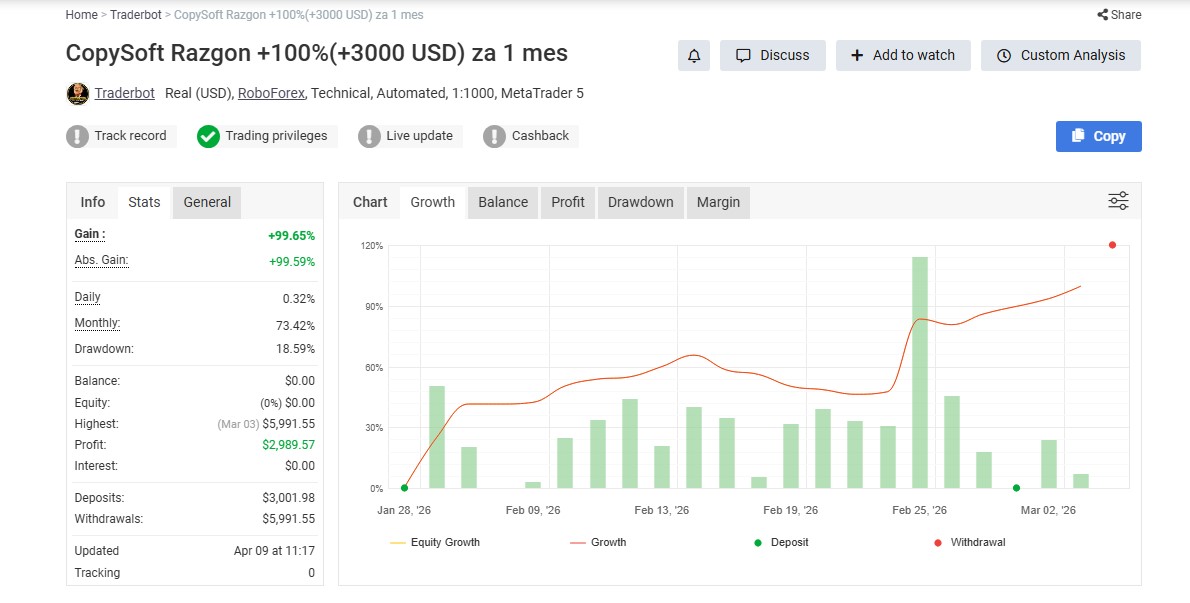Viewport: 1190px width, 603px height.
Task: Select the Info tab
Action: [93, 202]
